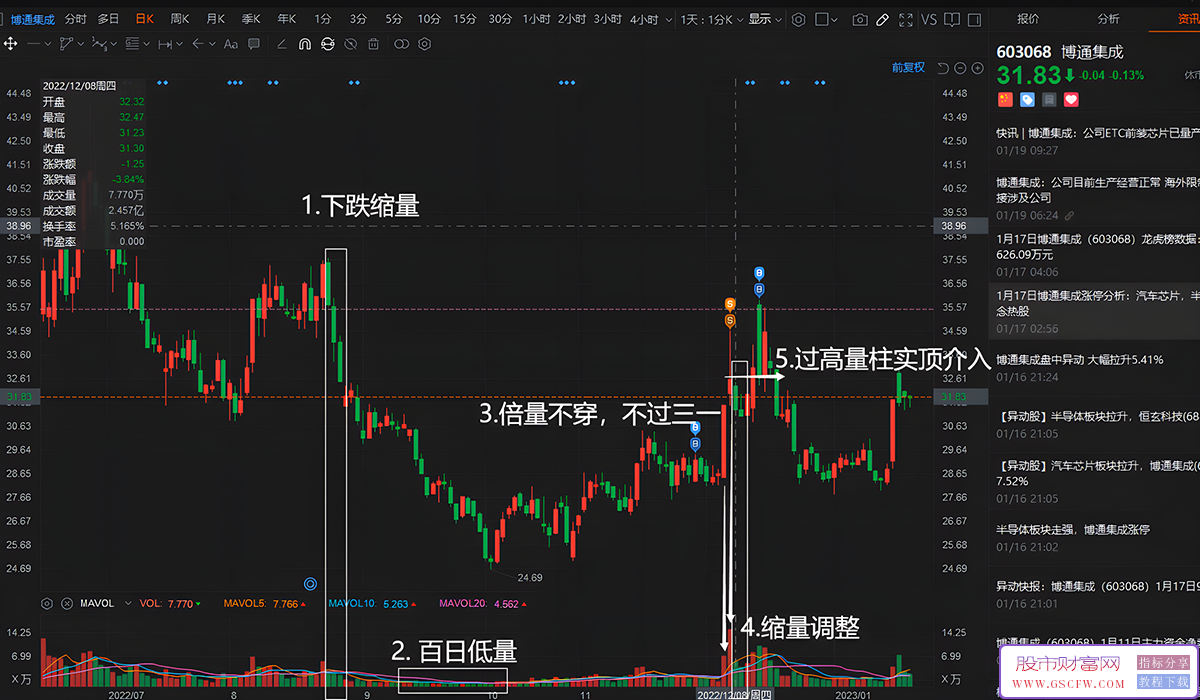This screenshot has width=1200, height=700.
Task: Select the angle ruler tool
Action: click(x=281, y=43)
